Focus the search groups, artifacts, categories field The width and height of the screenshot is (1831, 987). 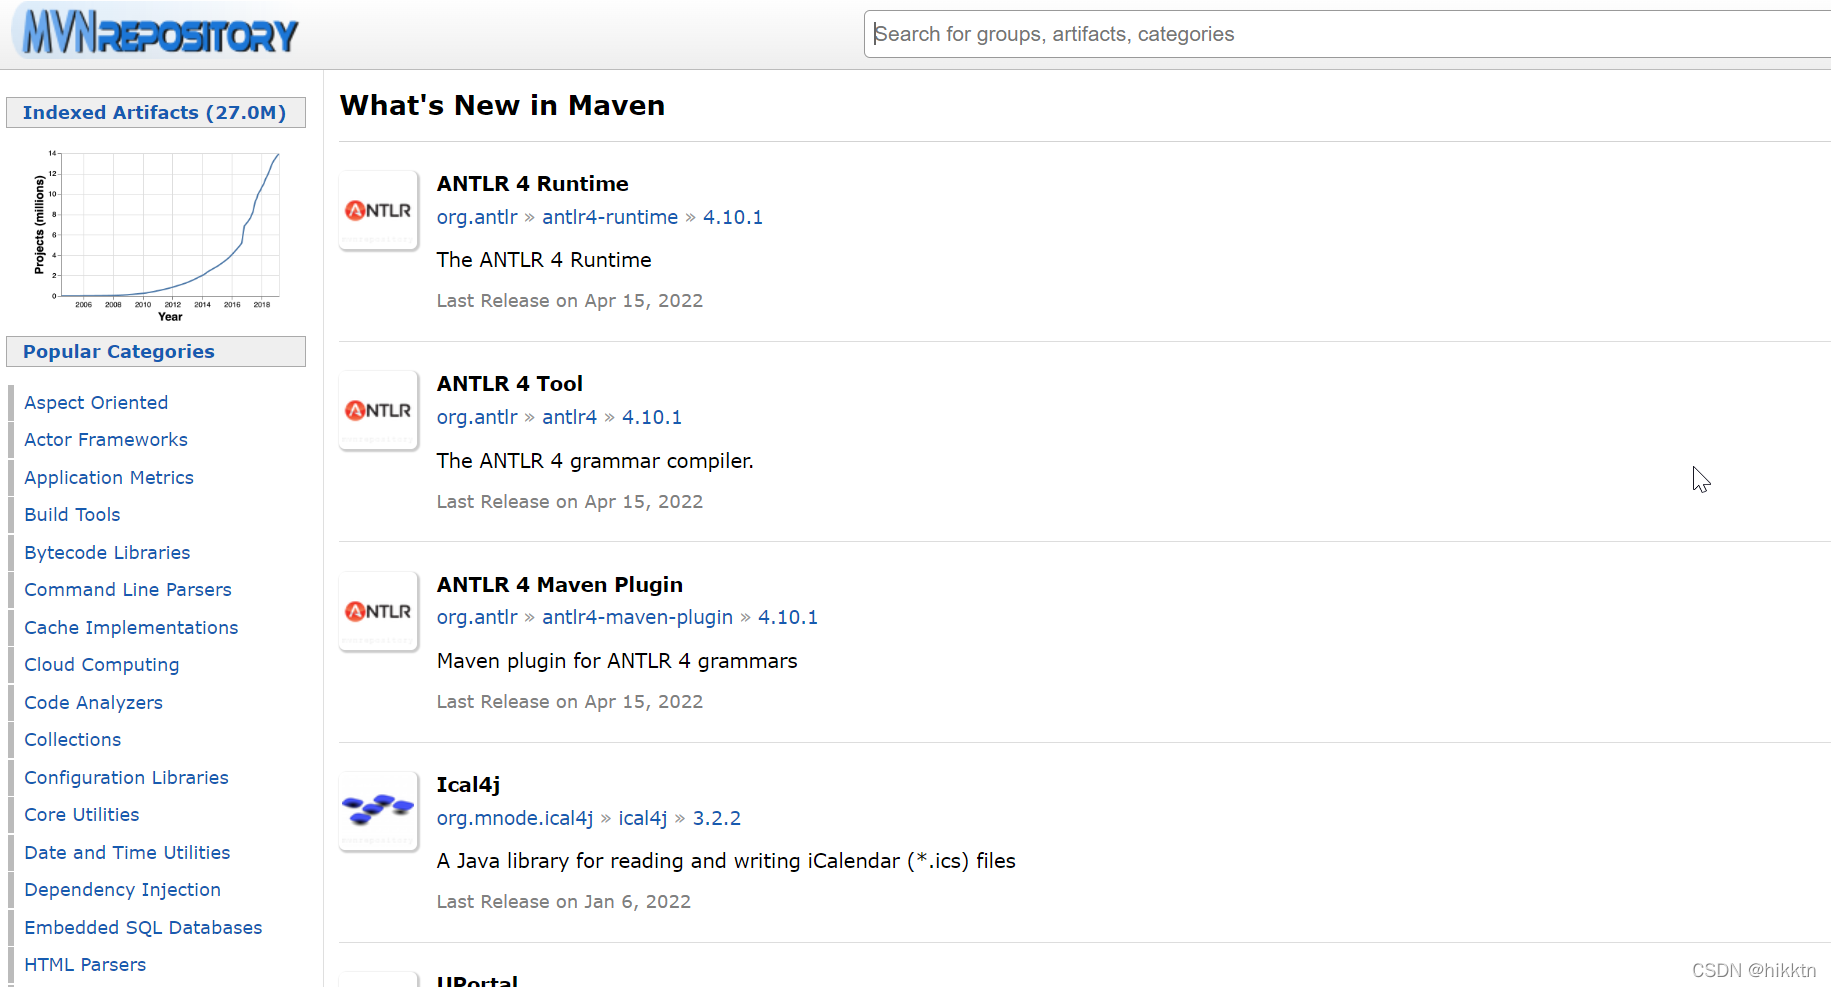(x=1347, y=34)
